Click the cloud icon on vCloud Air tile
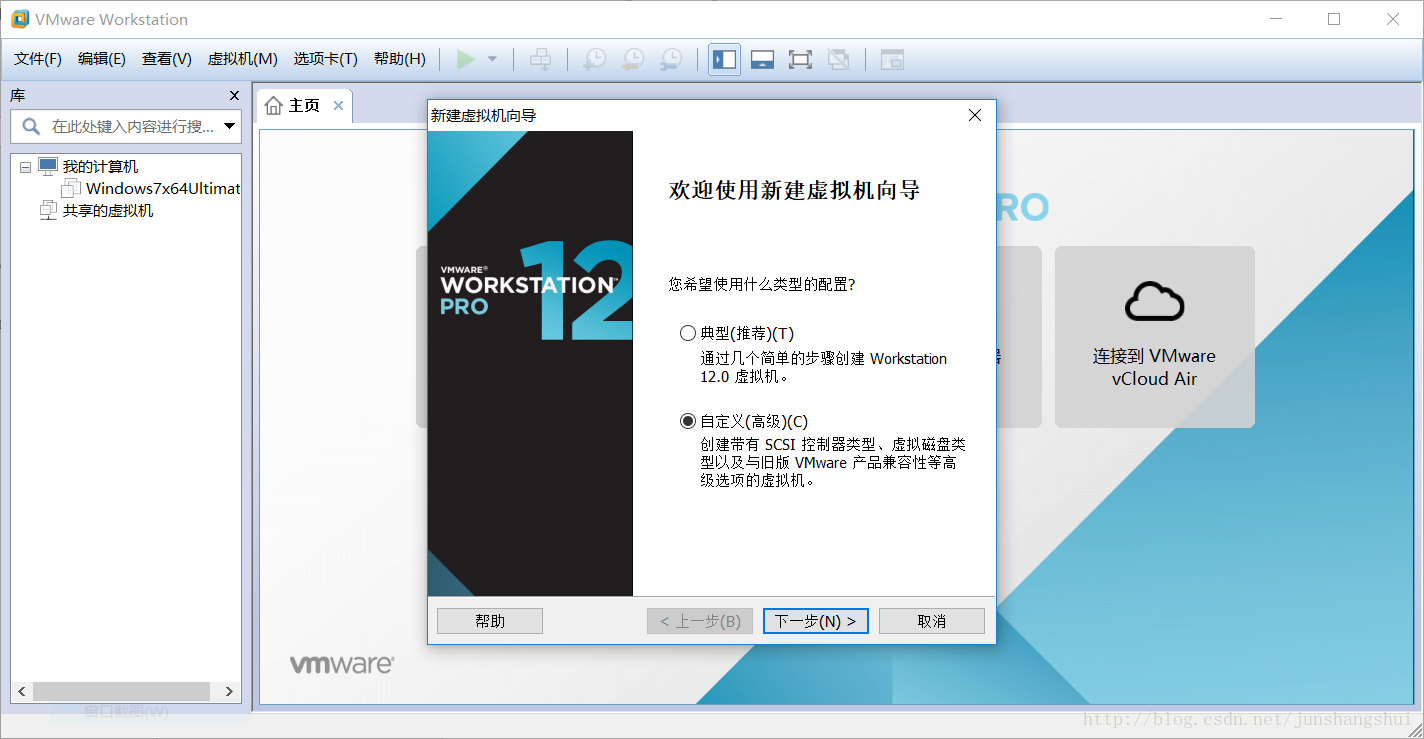Viewport: 1424px width, 739px height. pyautogui.click(x=1154, y=301)
